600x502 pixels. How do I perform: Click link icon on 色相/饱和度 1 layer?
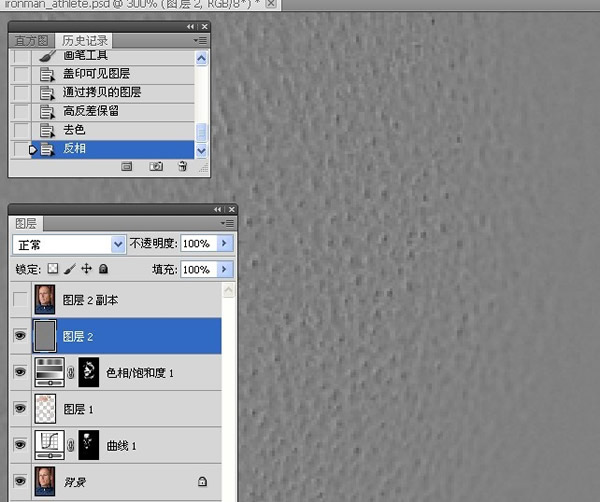tap(71, 372)
